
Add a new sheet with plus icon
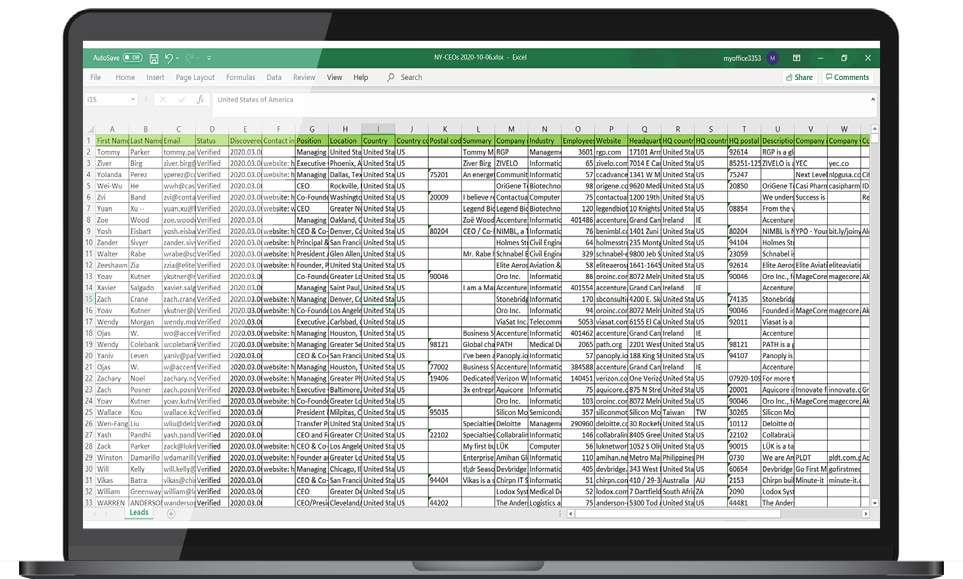171,514
